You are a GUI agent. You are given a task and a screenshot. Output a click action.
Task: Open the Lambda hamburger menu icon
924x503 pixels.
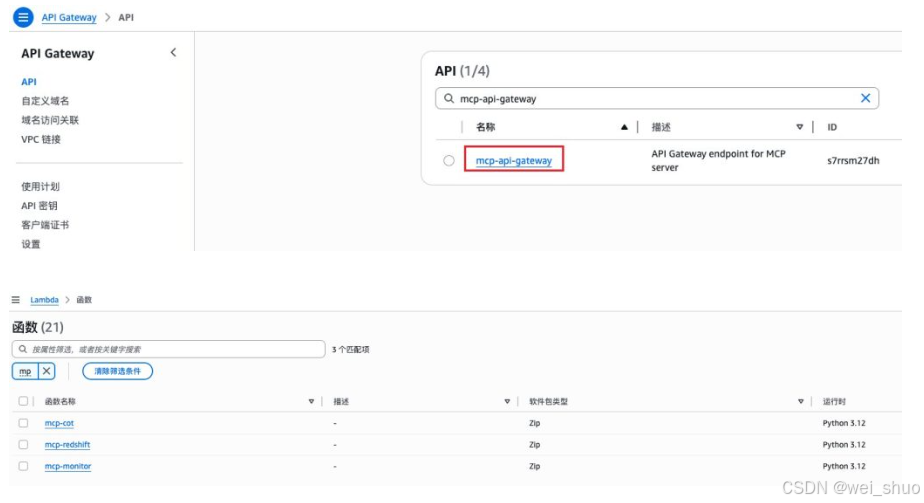(x=16, y=300)
